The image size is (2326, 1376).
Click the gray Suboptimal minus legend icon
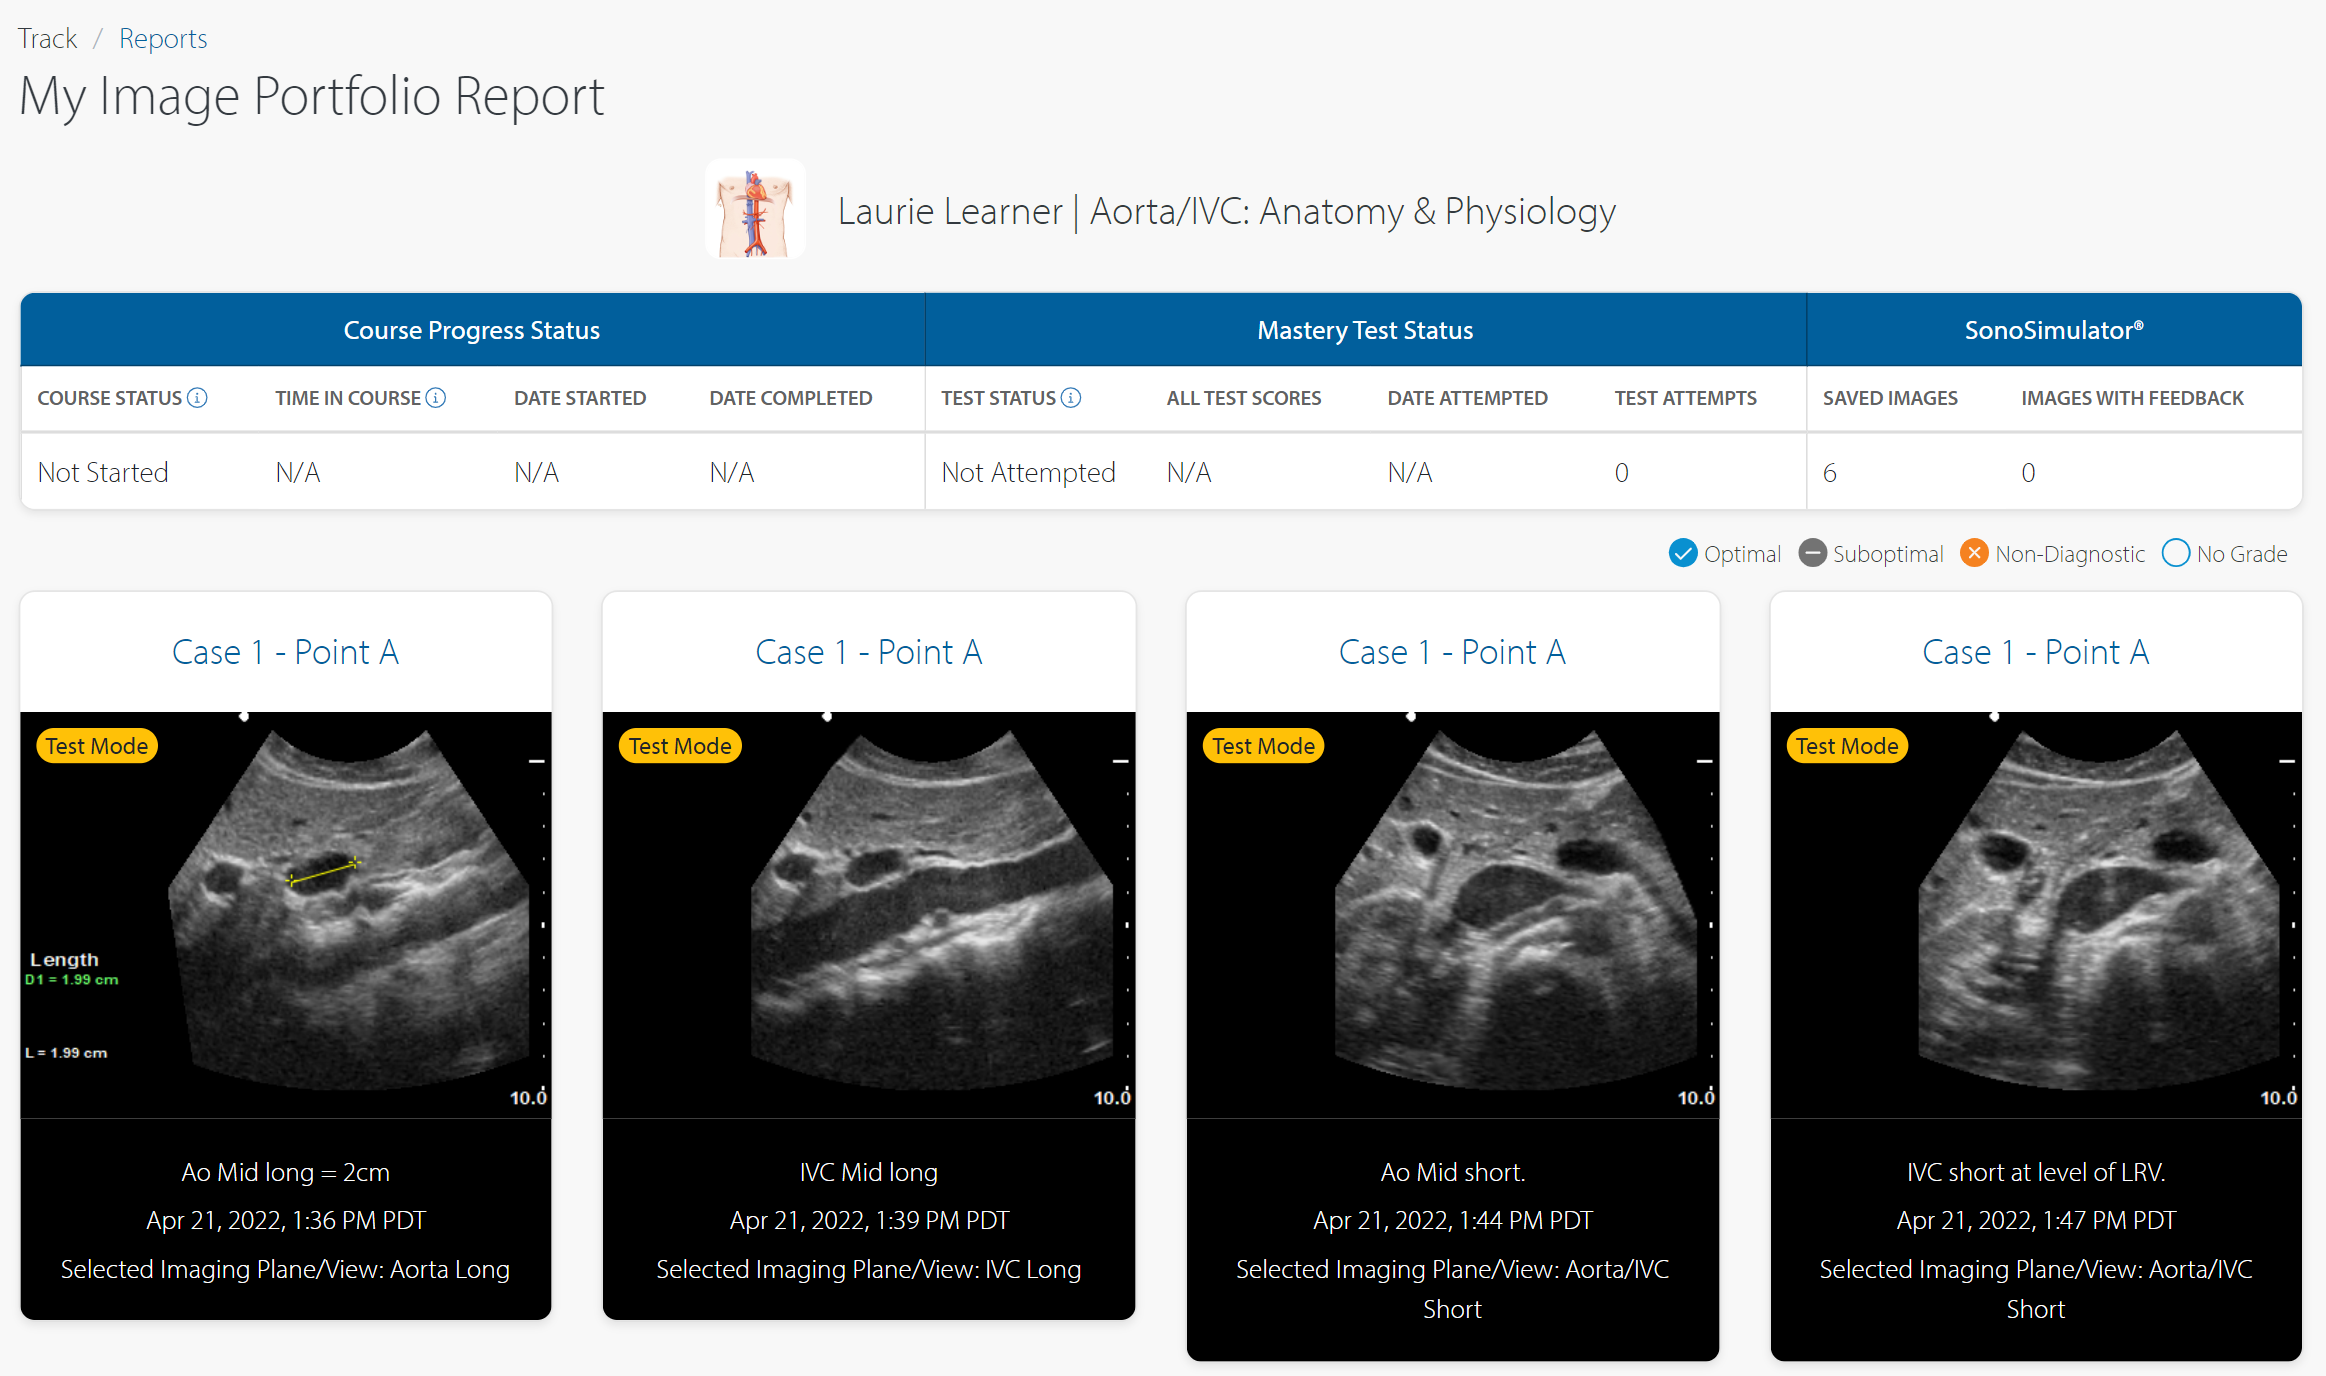point(1812,553)
